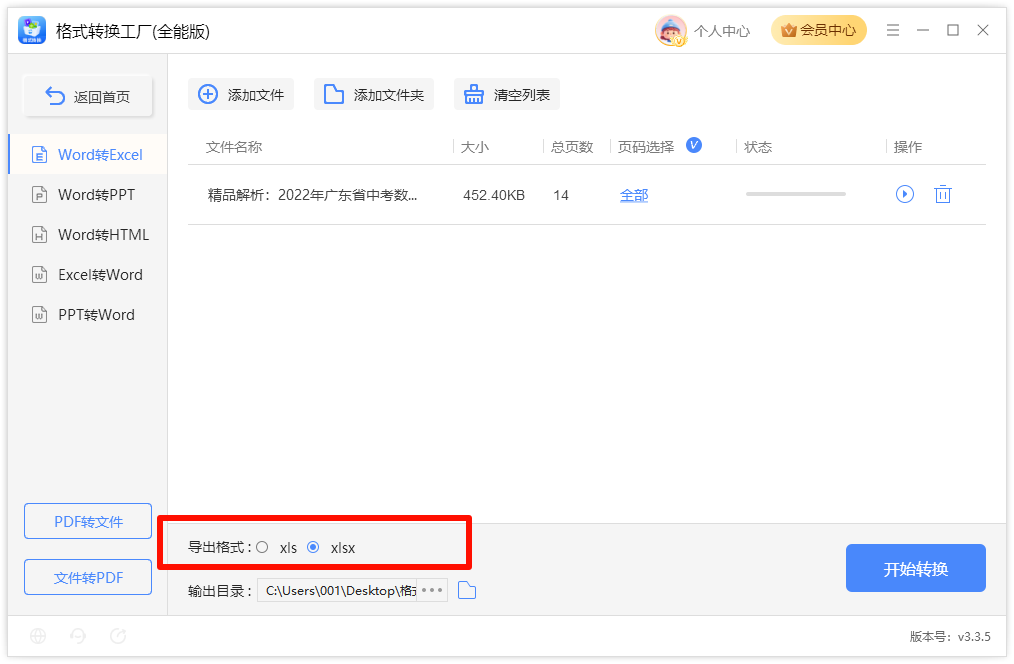Click the 状态 column header

(x=758, y=147)
